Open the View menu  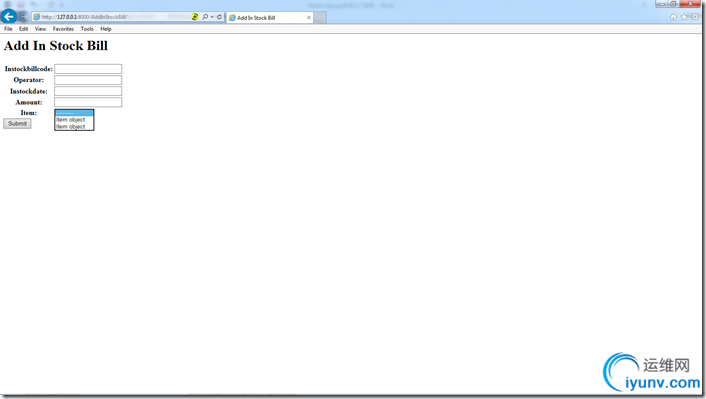[x=41, y=29]
